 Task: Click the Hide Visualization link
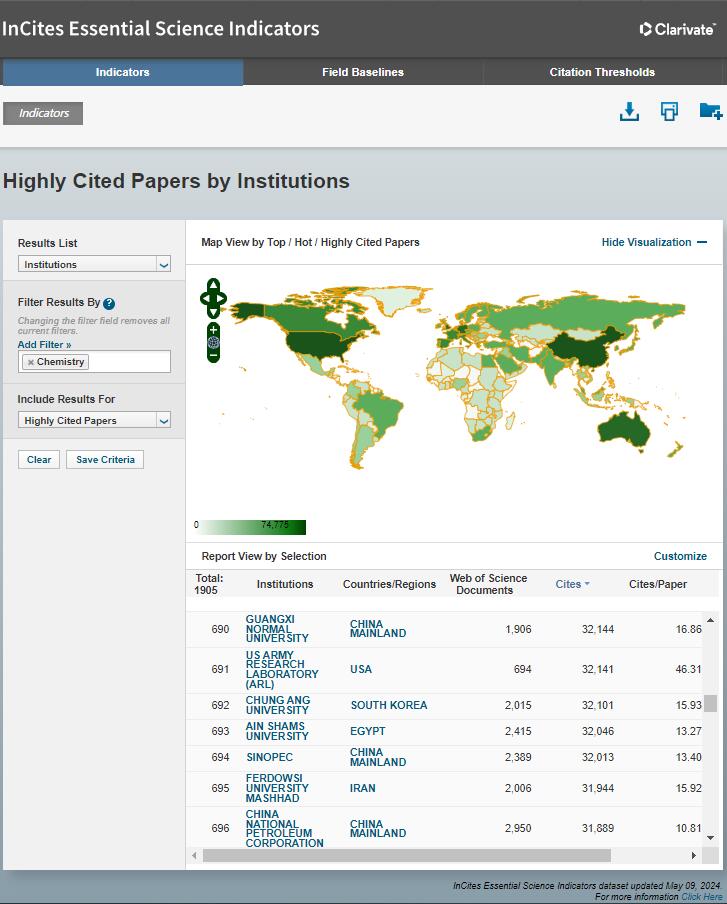[x=646, y=242]
